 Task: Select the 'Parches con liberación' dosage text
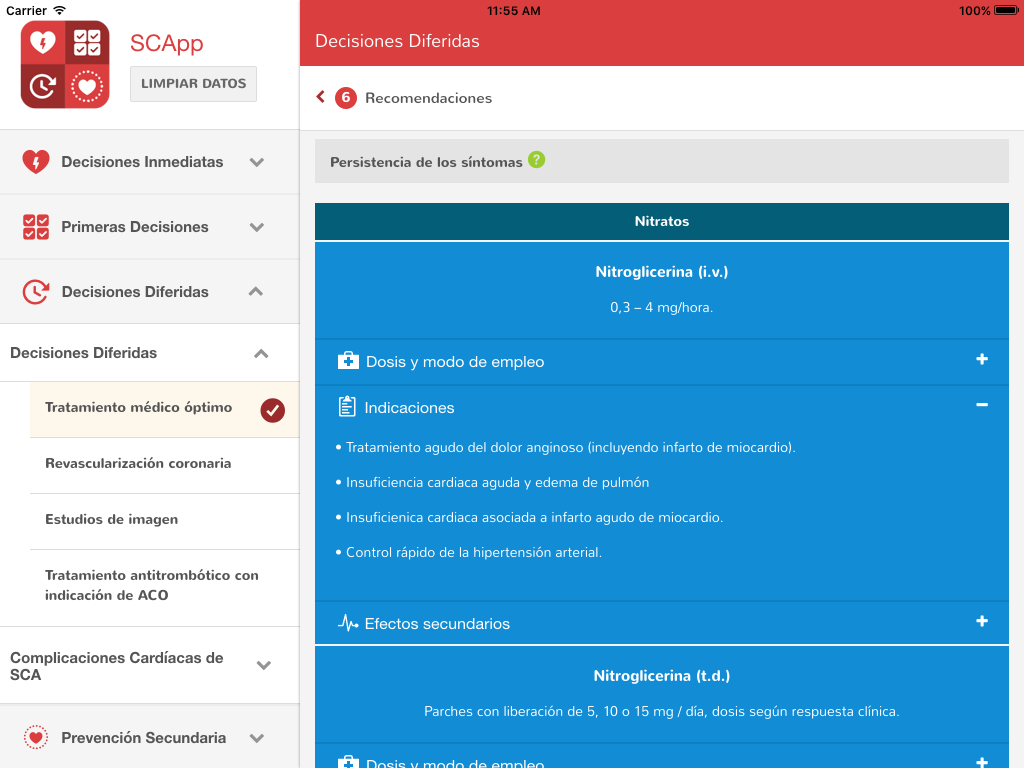coord(662,711)
